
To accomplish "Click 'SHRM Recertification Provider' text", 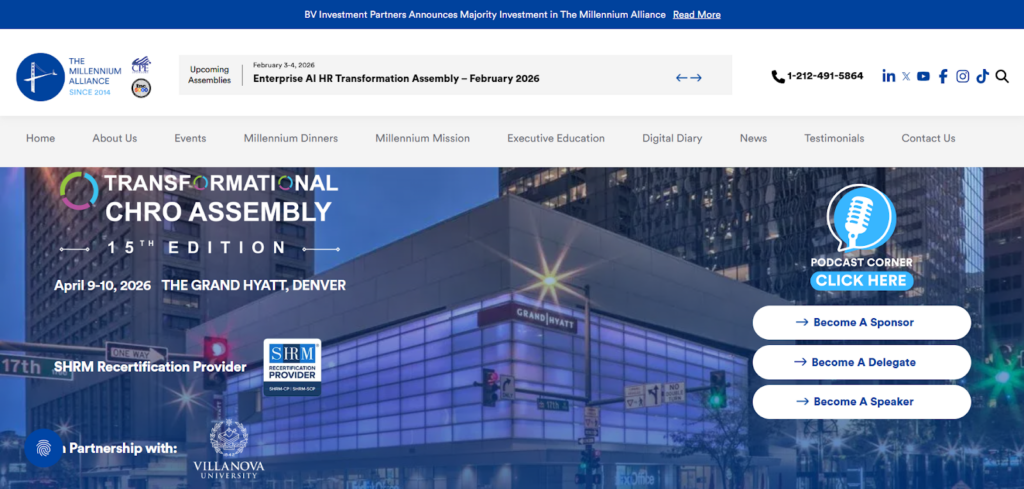I will [x=150, y=367].
